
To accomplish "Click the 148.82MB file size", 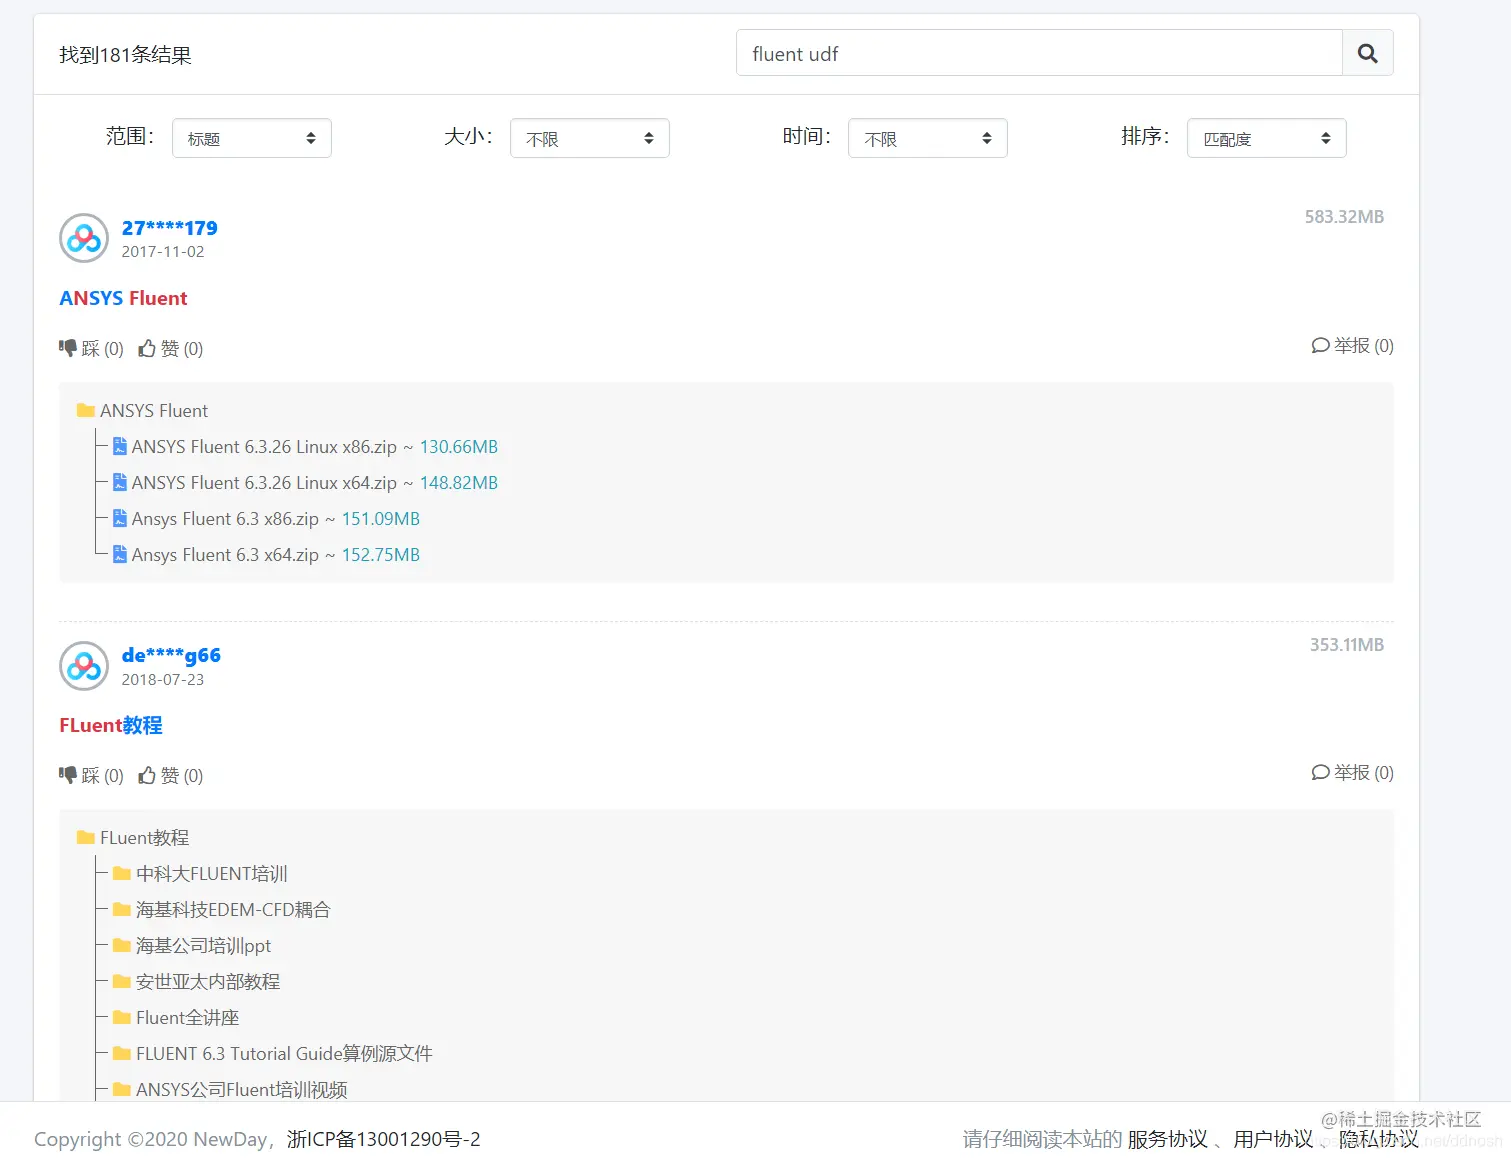I will click(x=459, y=482).
